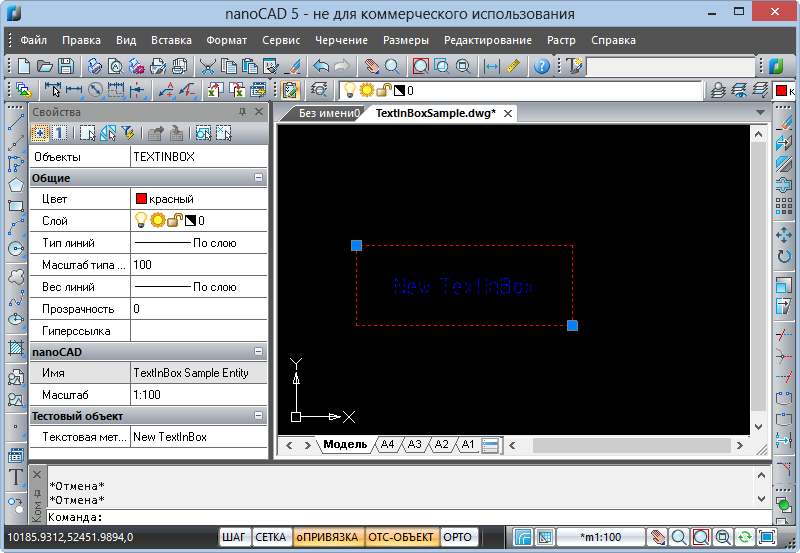This screenshot has height=553, width=800.
Task: Click the Undo arrow icon
Action: tap(321, 66)
